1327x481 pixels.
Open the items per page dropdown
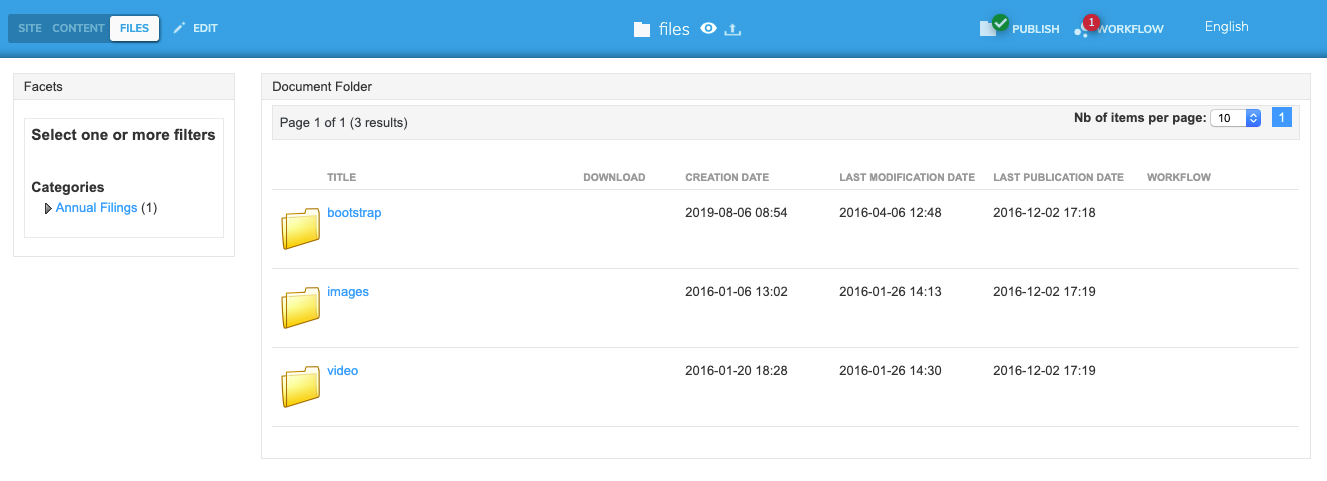click(1238, 118)
